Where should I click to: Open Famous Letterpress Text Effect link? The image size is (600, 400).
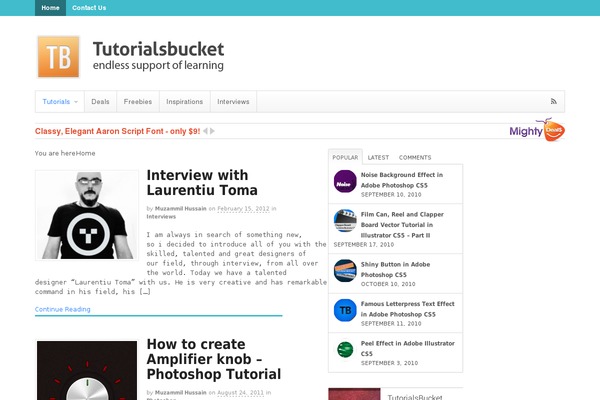[407, 309]
